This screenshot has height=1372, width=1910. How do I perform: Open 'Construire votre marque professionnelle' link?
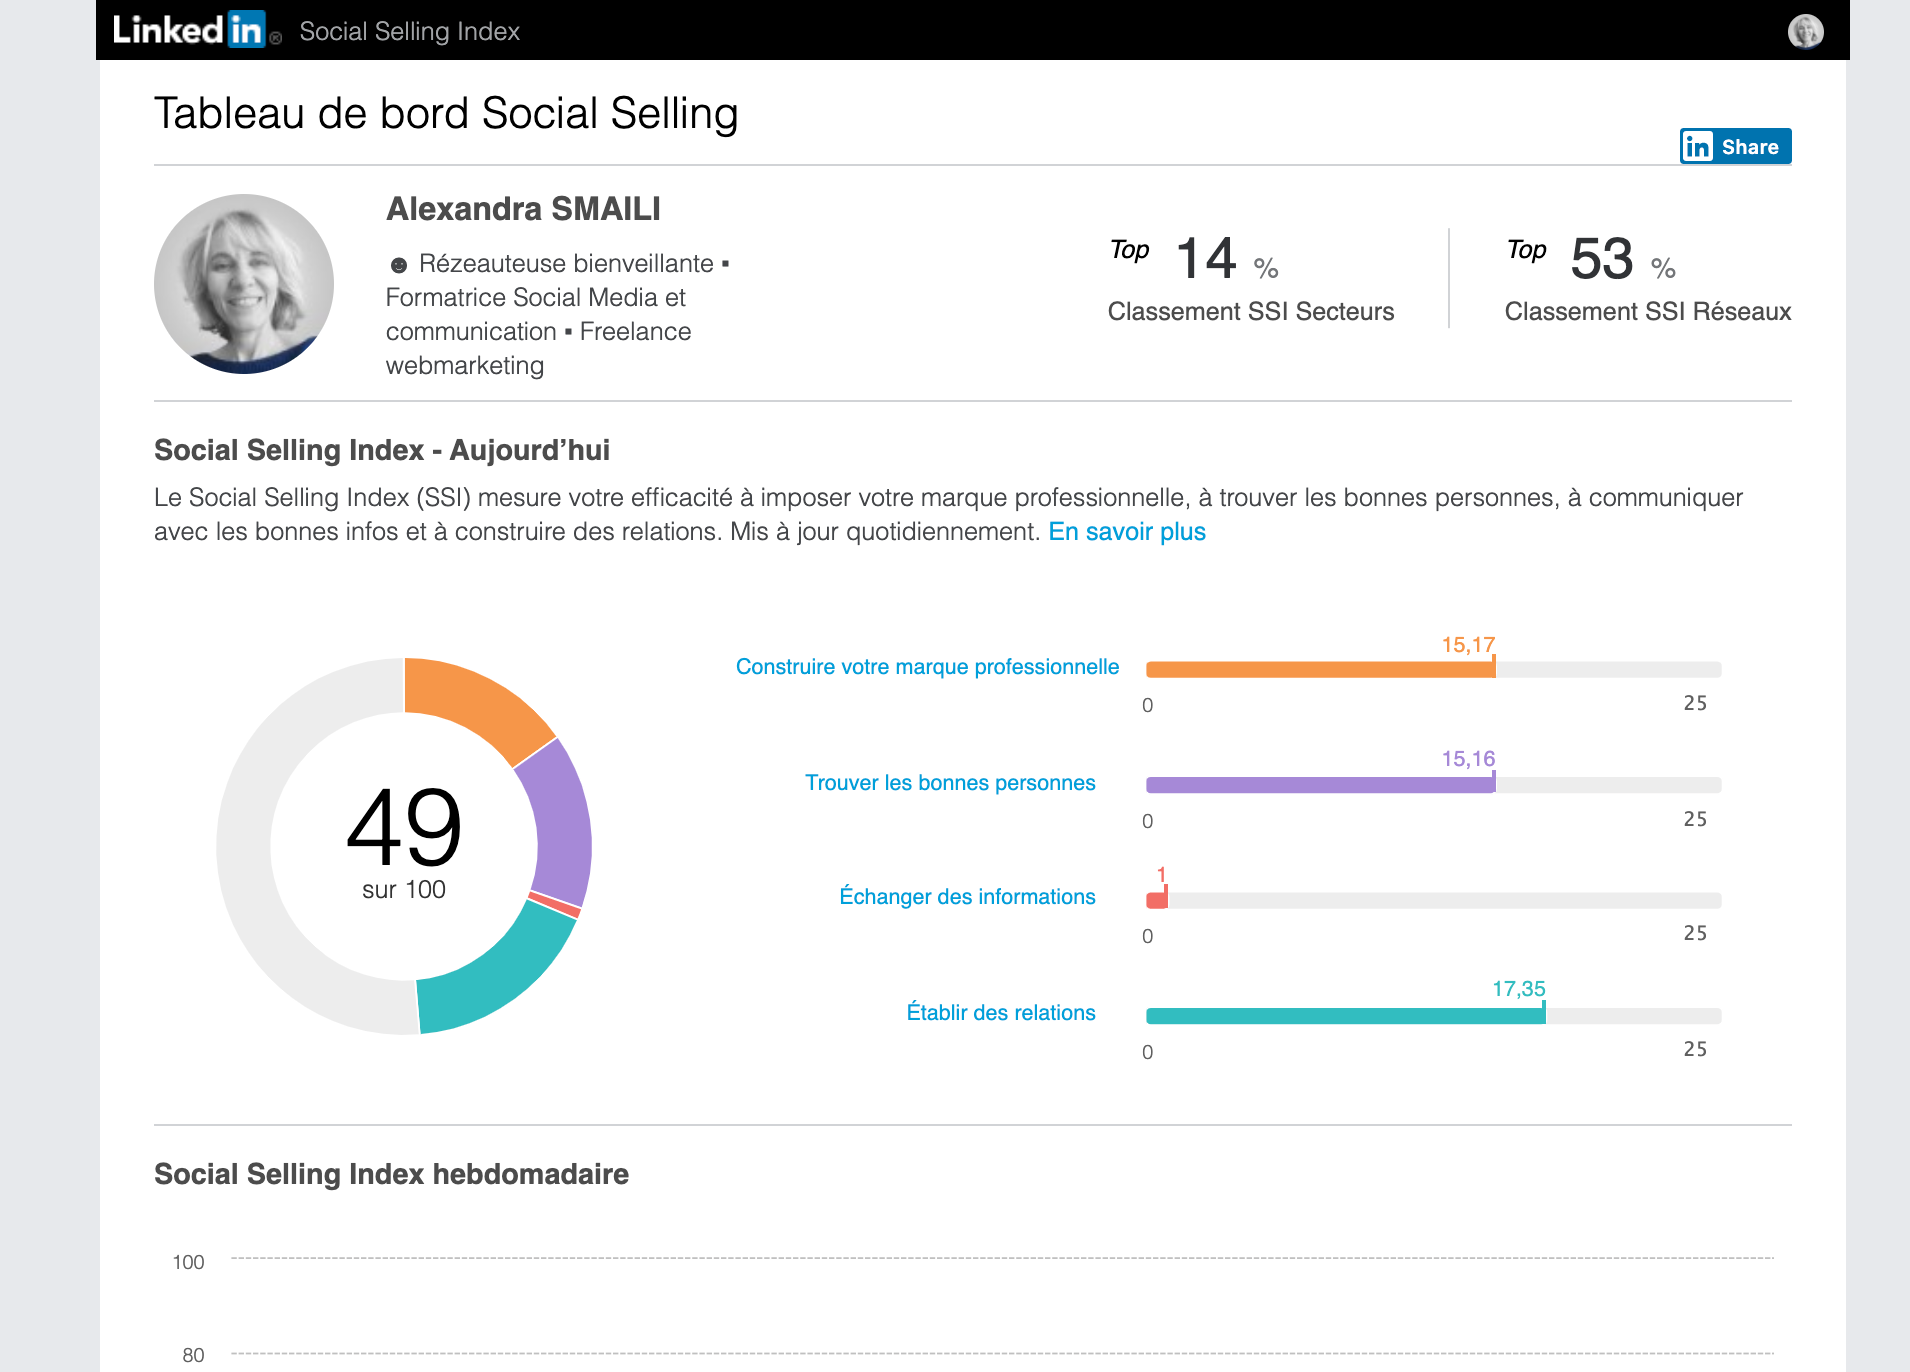(927, 667)
